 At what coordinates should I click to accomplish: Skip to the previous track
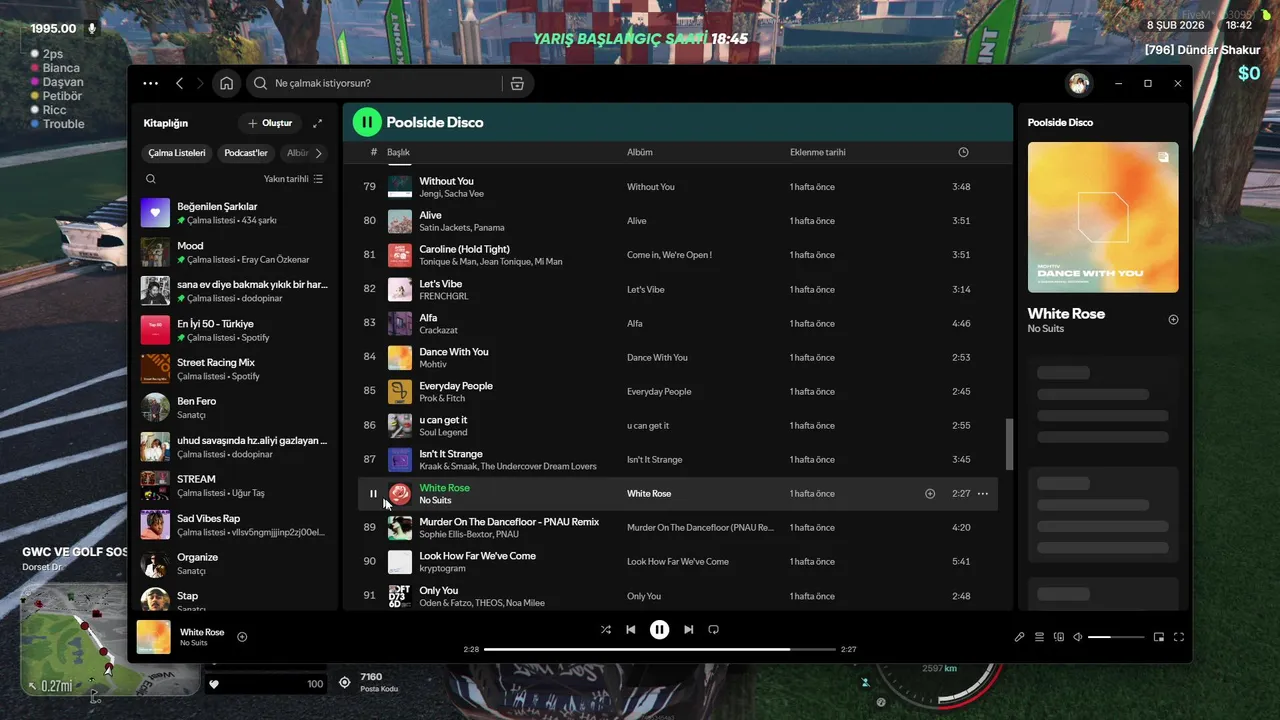pos(631,630)
